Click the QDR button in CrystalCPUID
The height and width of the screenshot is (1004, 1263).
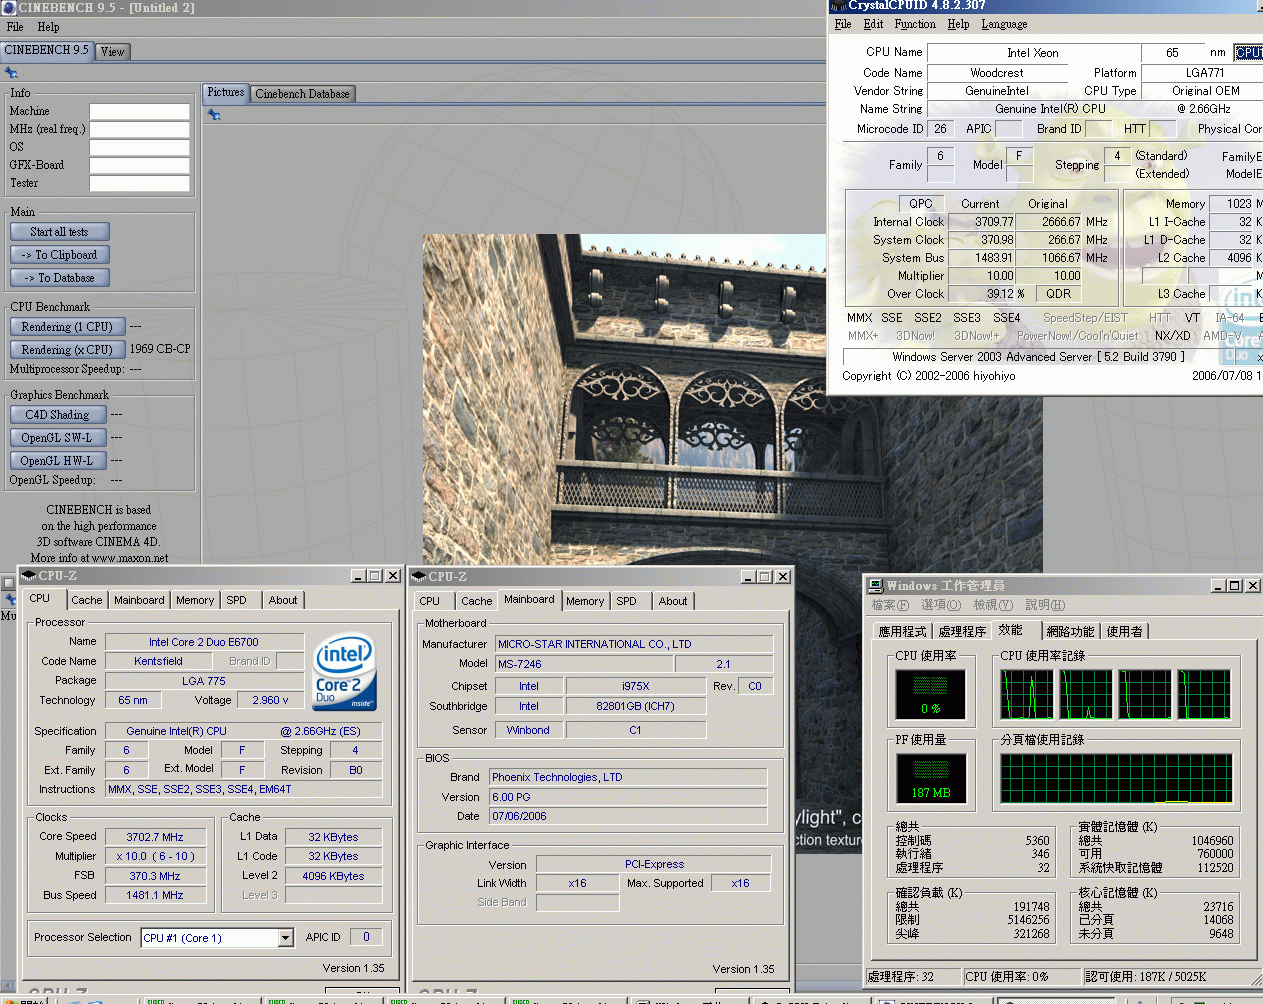[1058, 294]
